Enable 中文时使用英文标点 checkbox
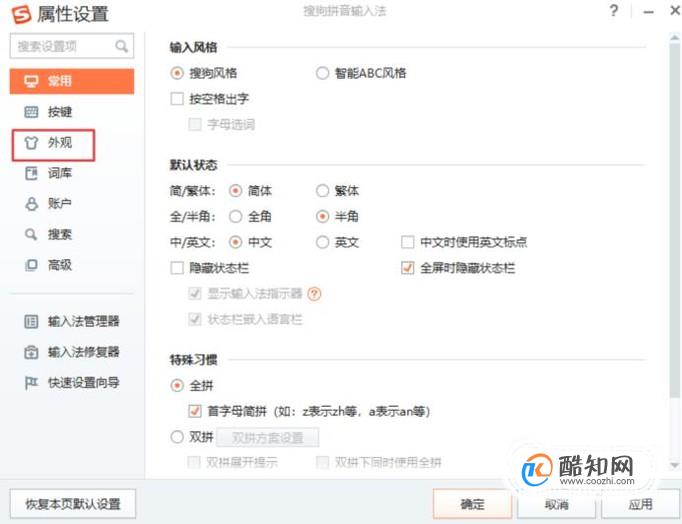 pyautogui.click(x=408, y=242)
